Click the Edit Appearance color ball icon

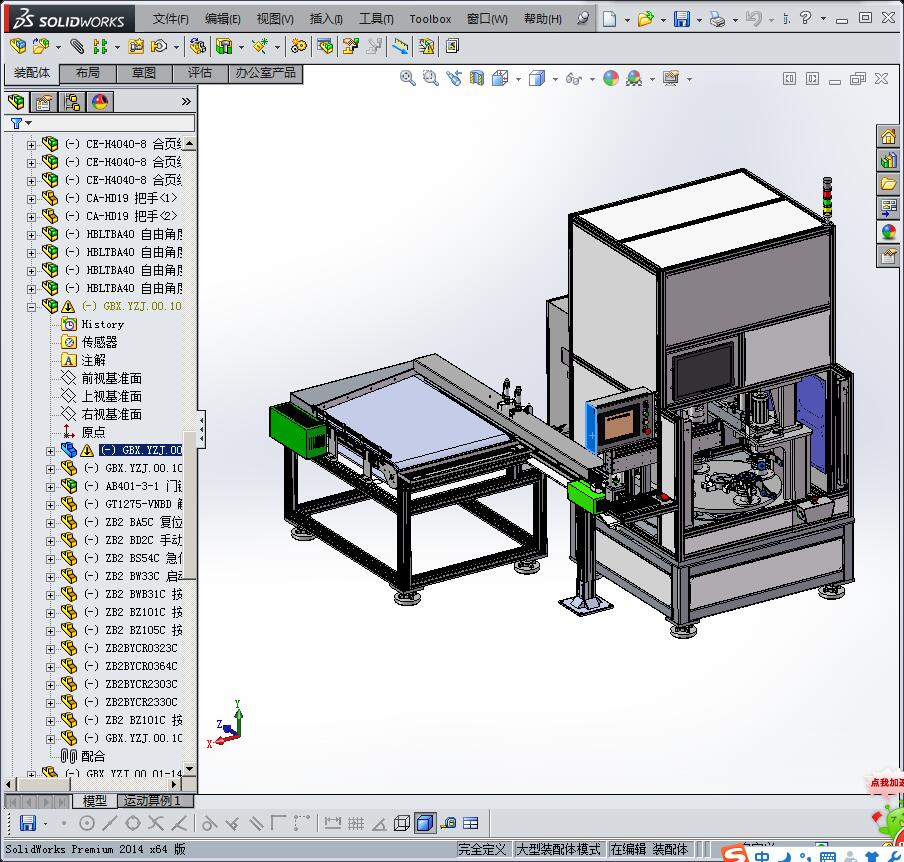[x=611, y=78]
